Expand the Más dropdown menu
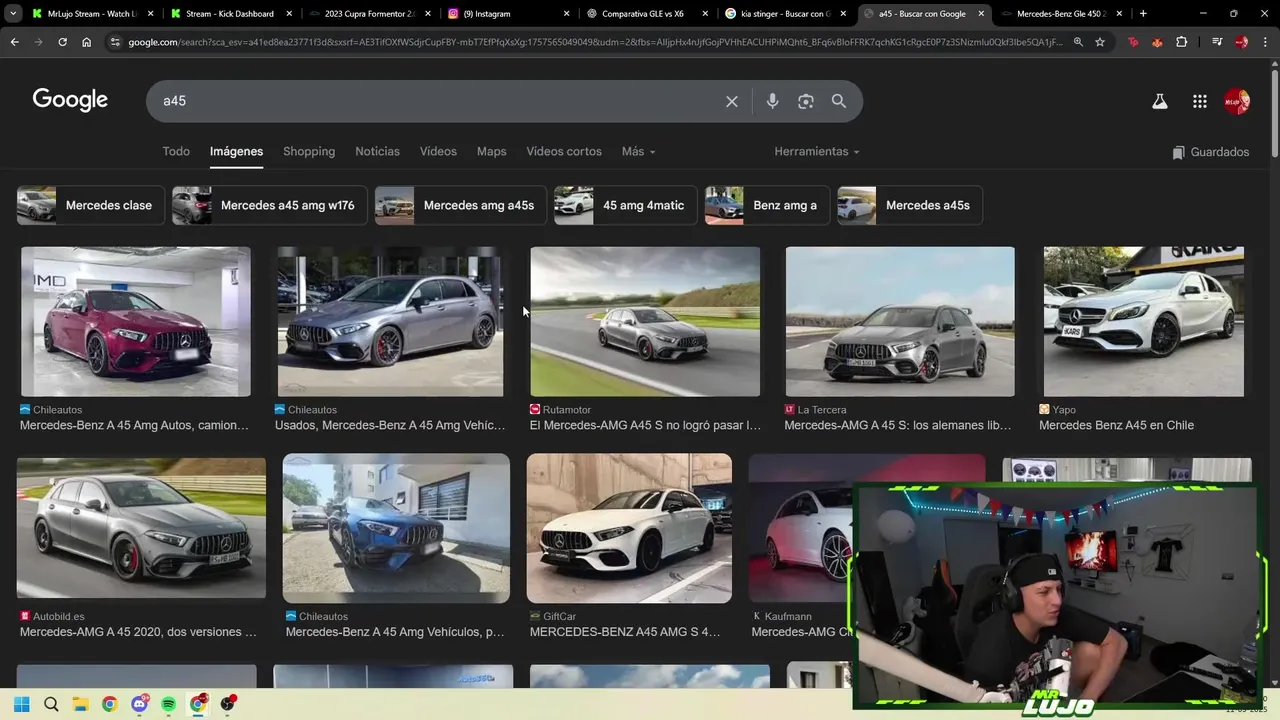 (x=638, y=151)
